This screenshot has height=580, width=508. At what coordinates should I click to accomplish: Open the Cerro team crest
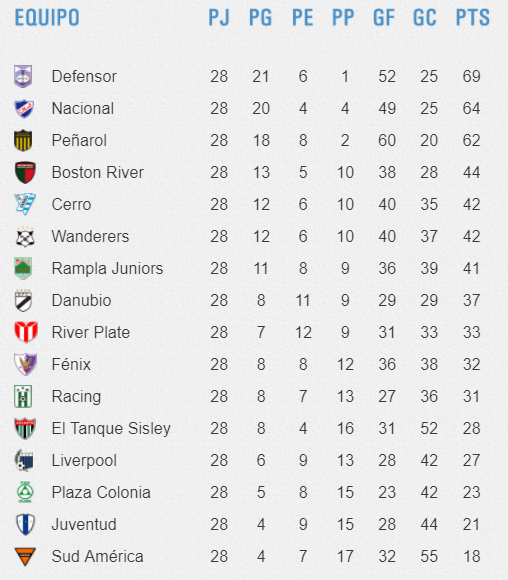[x=25, y=204]
